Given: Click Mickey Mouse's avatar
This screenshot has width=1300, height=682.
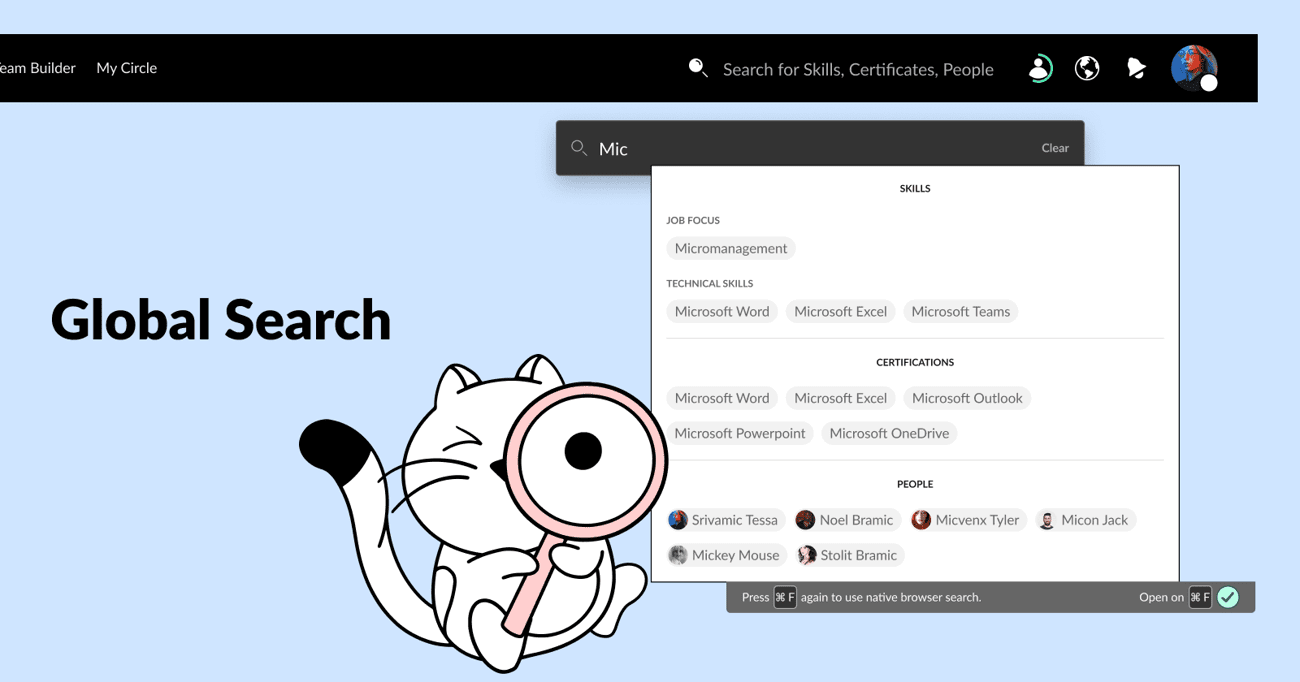Looking at the screenshot, I should (678, 555).
